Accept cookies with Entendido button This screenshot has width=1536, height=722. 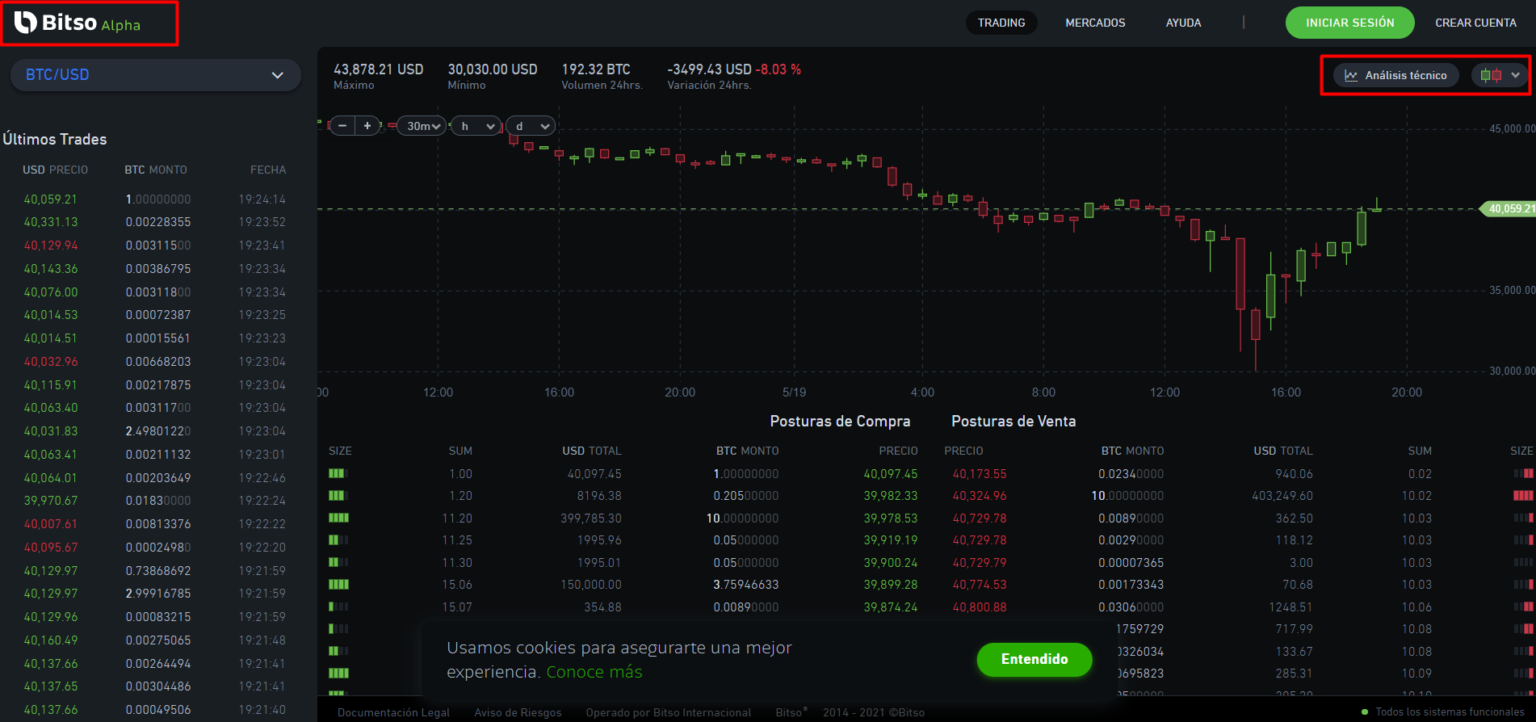1034,659
